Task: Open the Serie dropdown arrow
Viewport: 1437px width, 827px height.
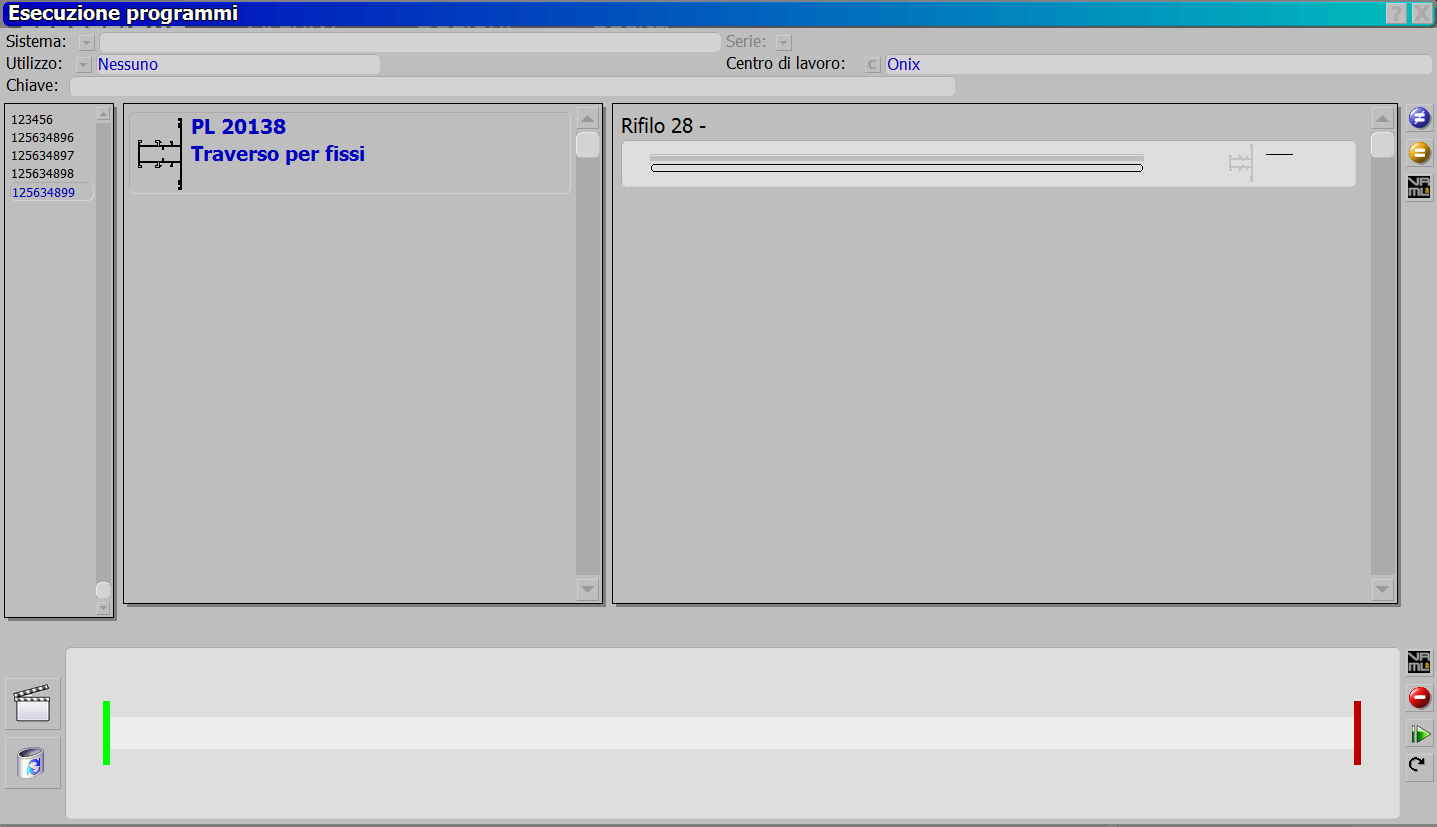Action: (x=784, y=42)
